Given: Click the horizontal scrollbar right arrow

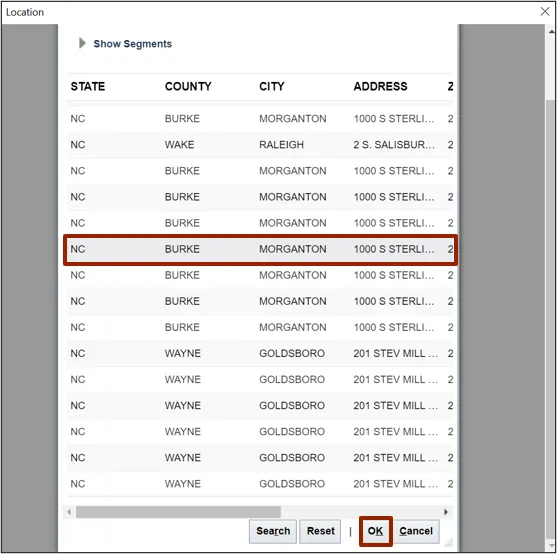Looking at the screenshot, I should tap(446, 512).
